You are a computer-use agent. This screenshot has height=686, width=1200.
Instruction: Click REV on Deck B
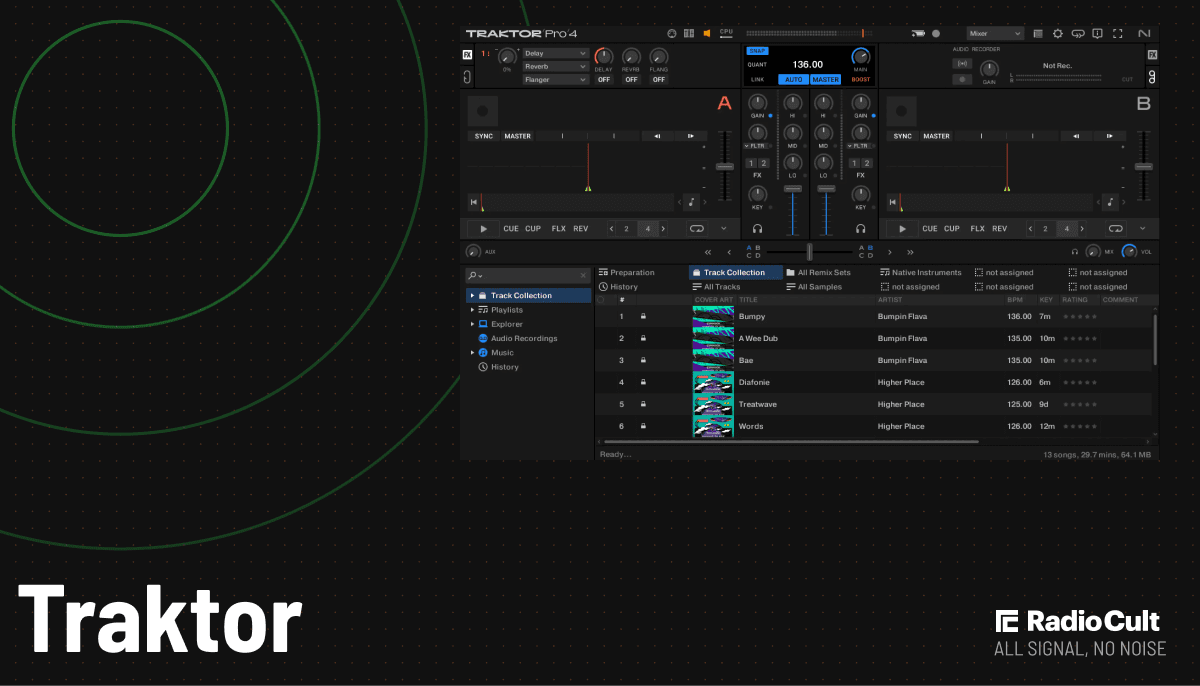[999, 229]
